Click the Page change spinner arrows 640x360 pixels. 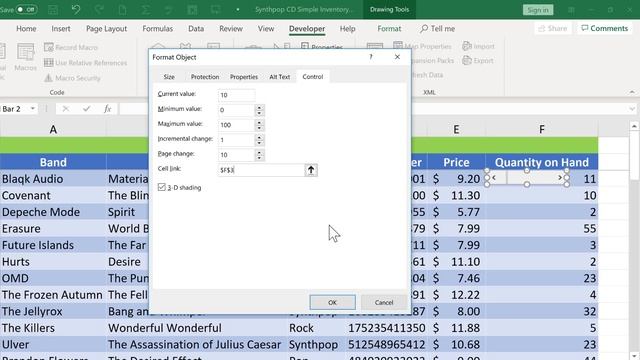(259, 155)
